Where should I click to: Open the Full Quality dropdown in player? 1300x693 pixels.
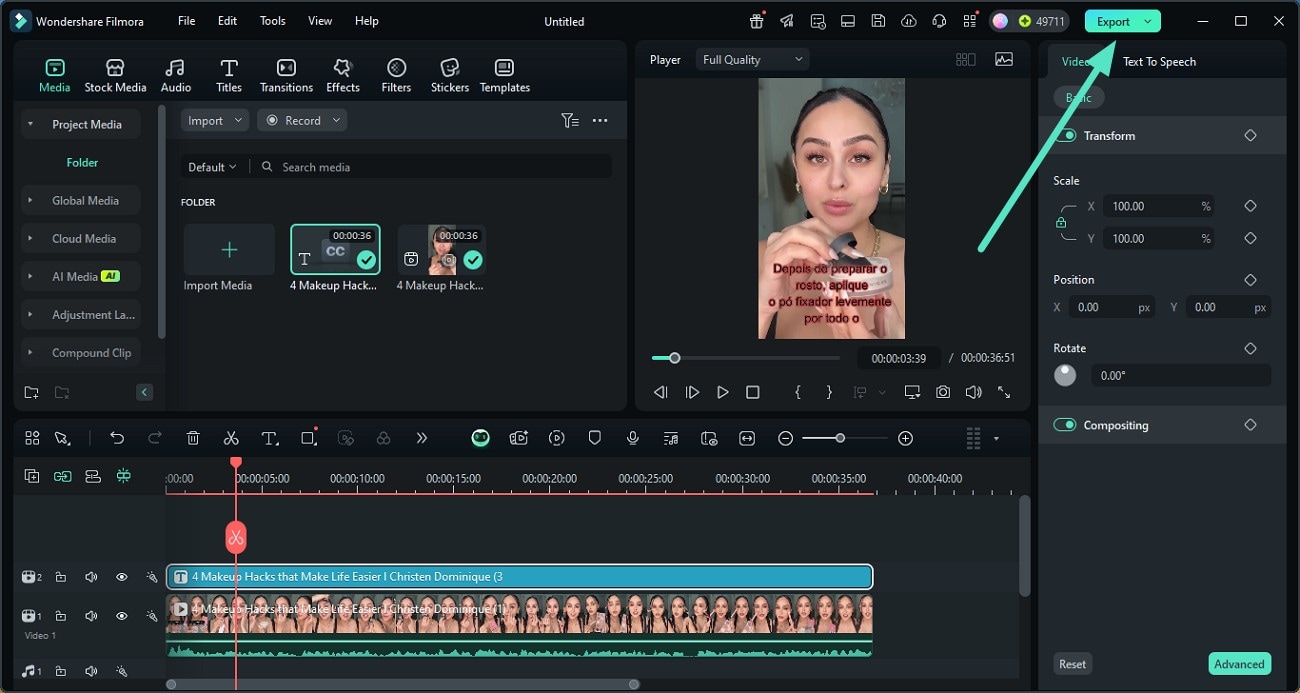click(753, 59)
